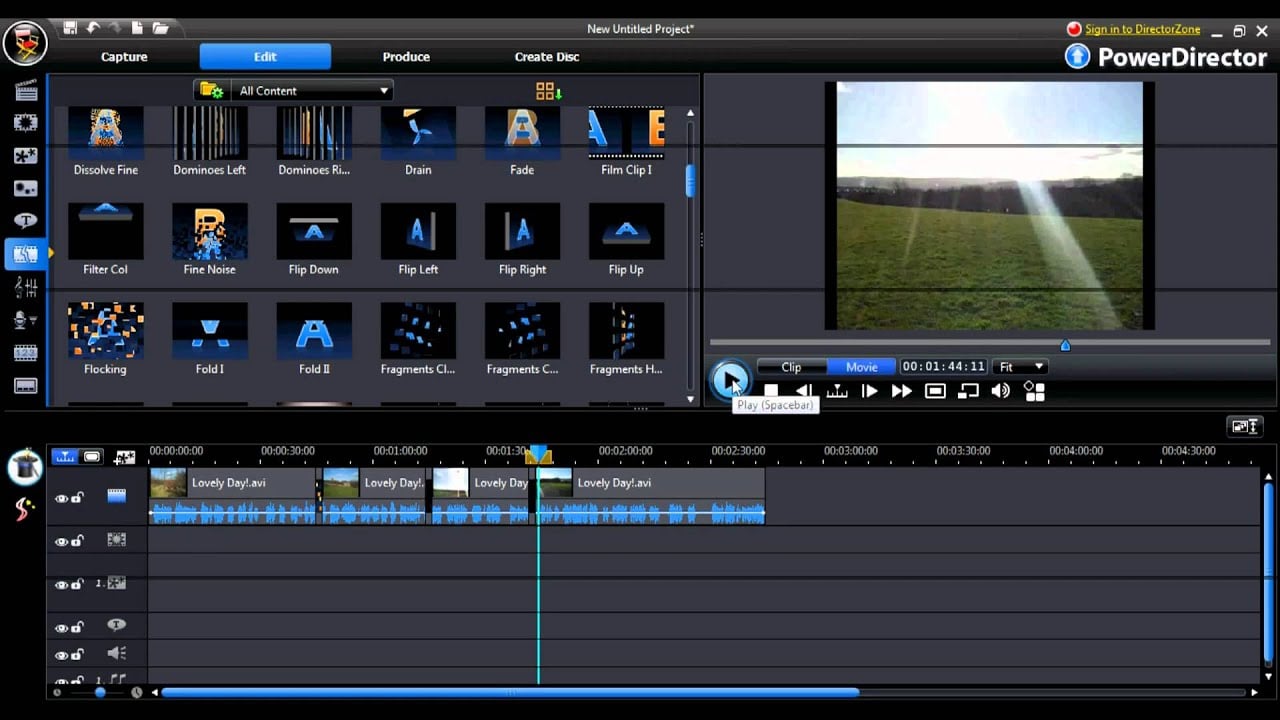
Task: Select the Fade transition thumbnail
Action: [522, 131]
